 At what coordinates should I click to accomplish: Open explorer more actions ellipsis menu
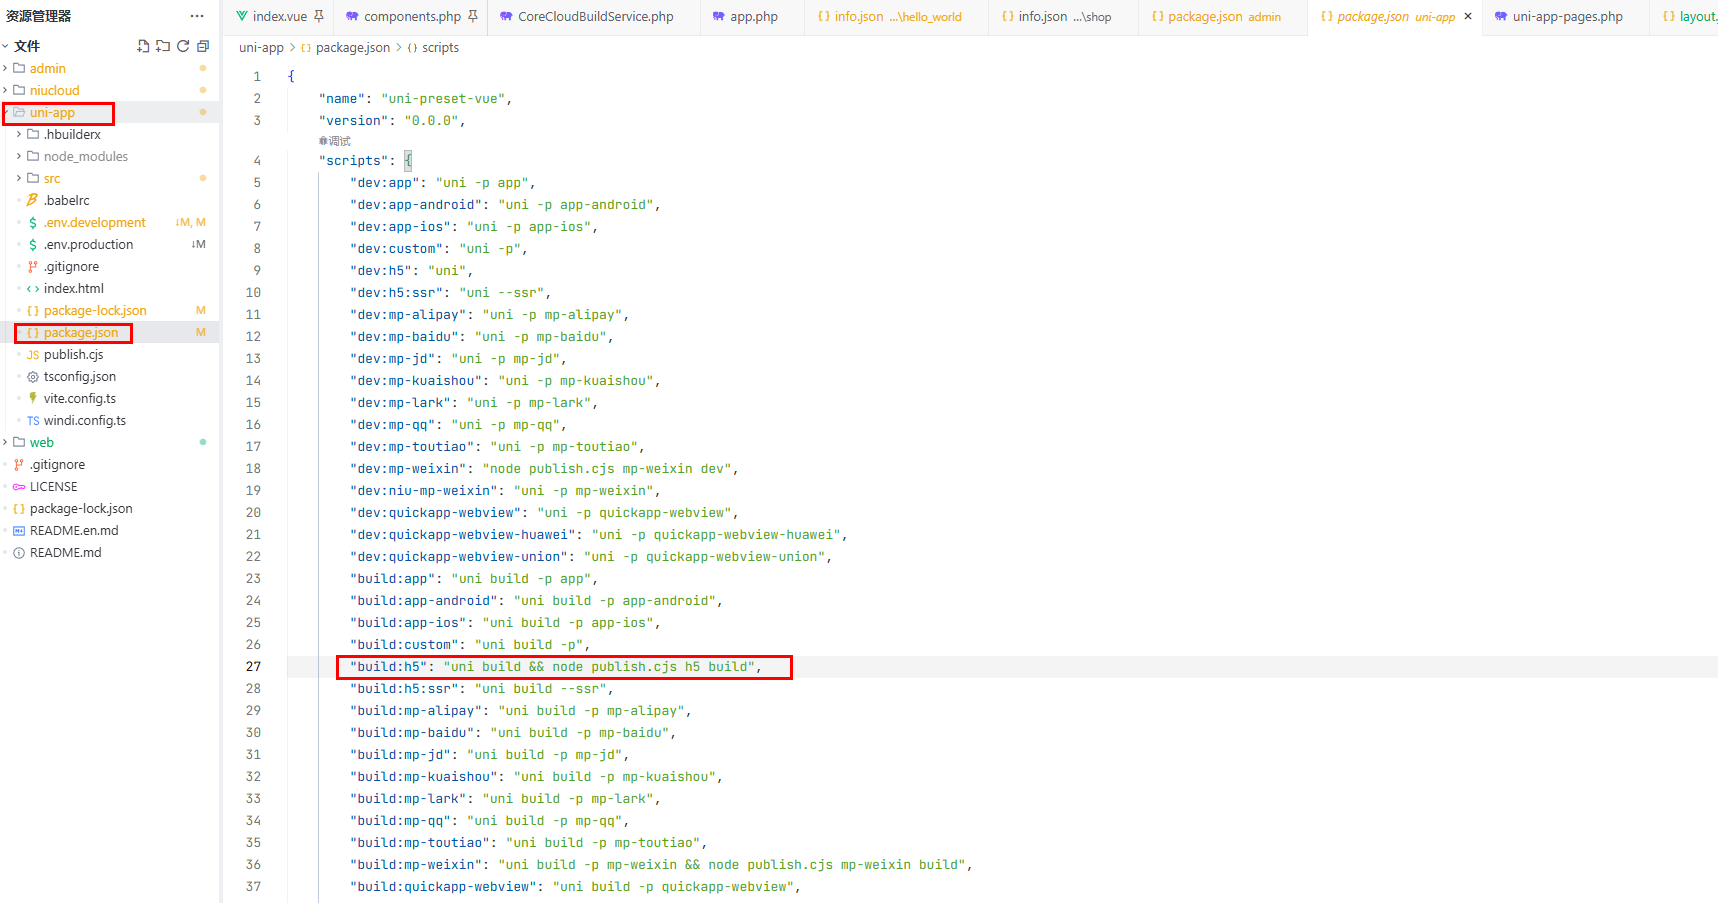click(197, 16)
